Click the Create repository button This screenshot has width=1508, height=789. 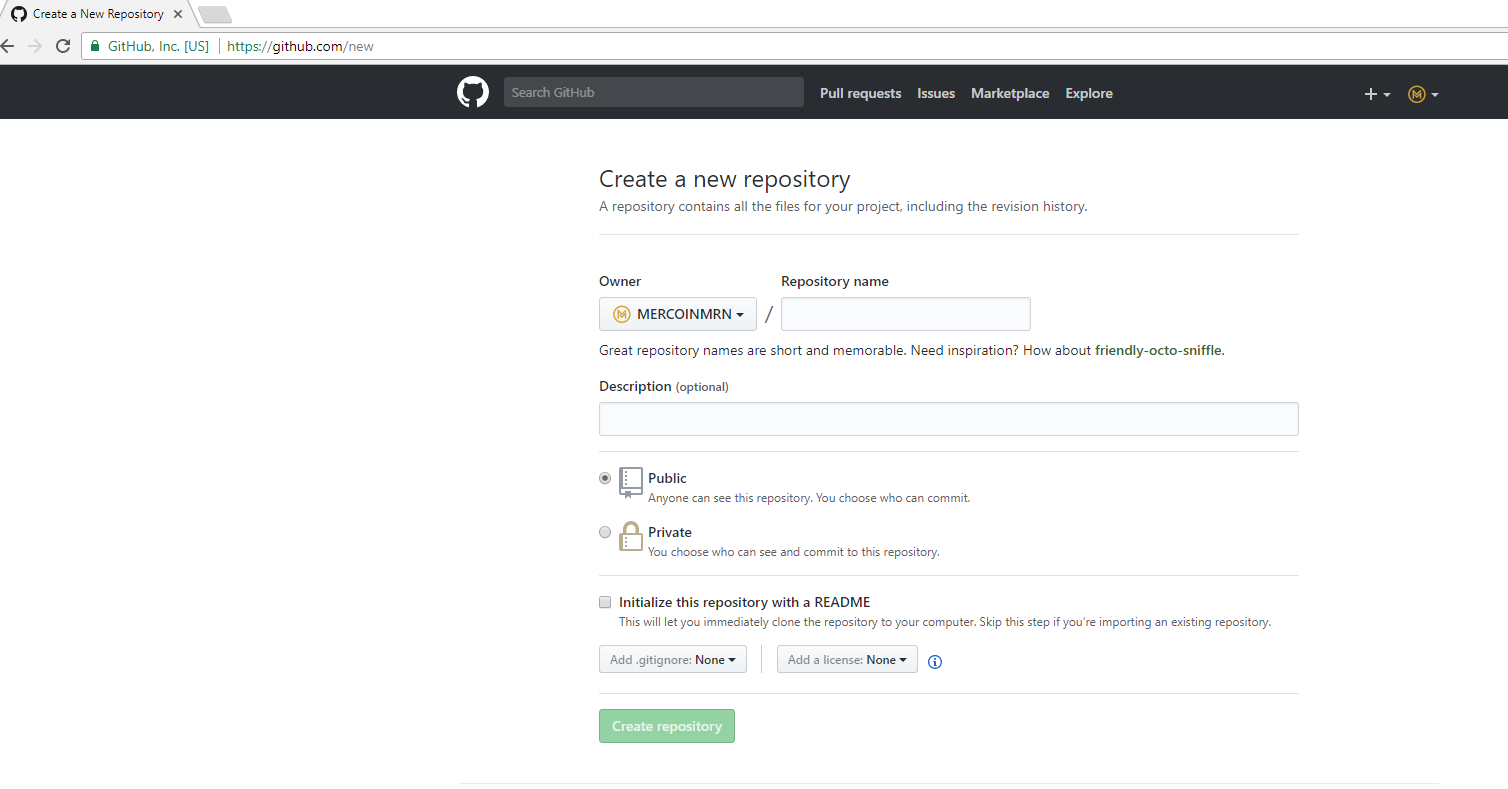(667, 726)
